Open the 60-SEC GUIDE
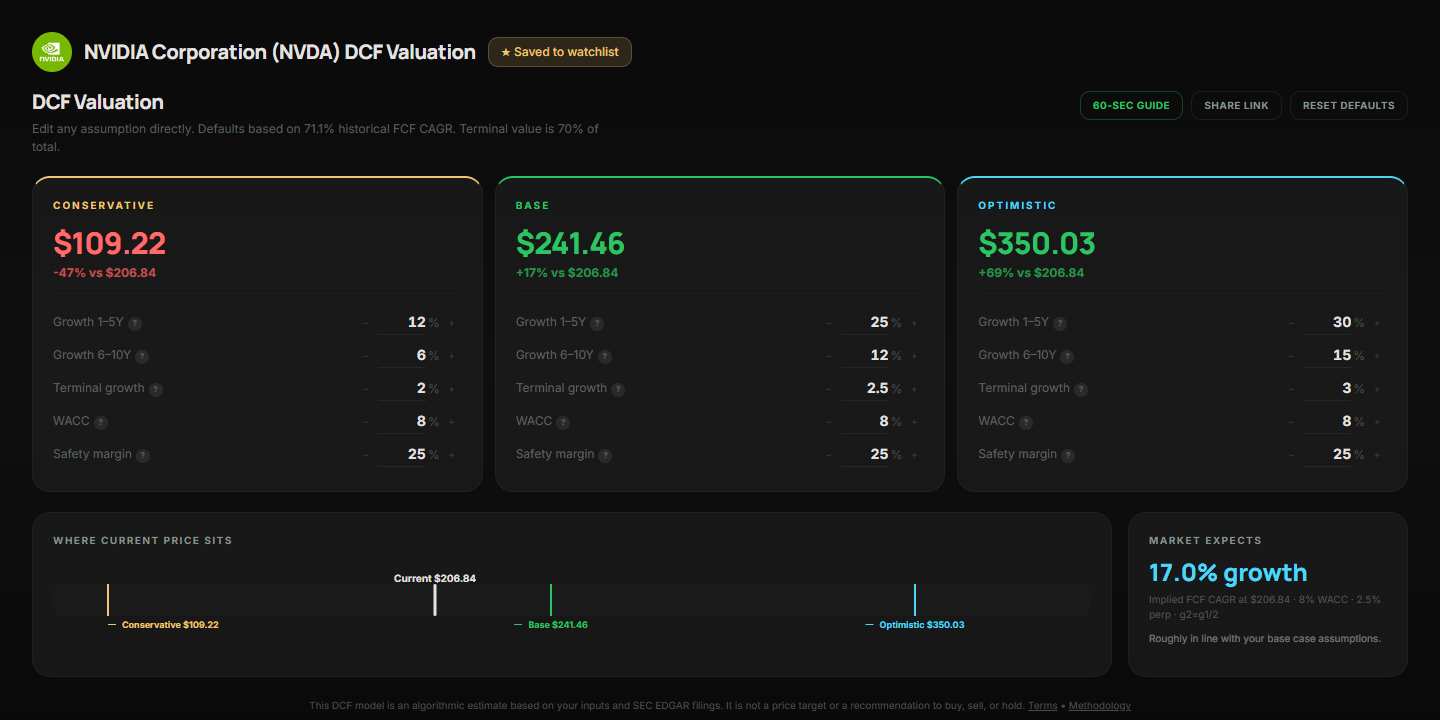The height and width of the screenshot is (720, 1440). click(1131, 105)
